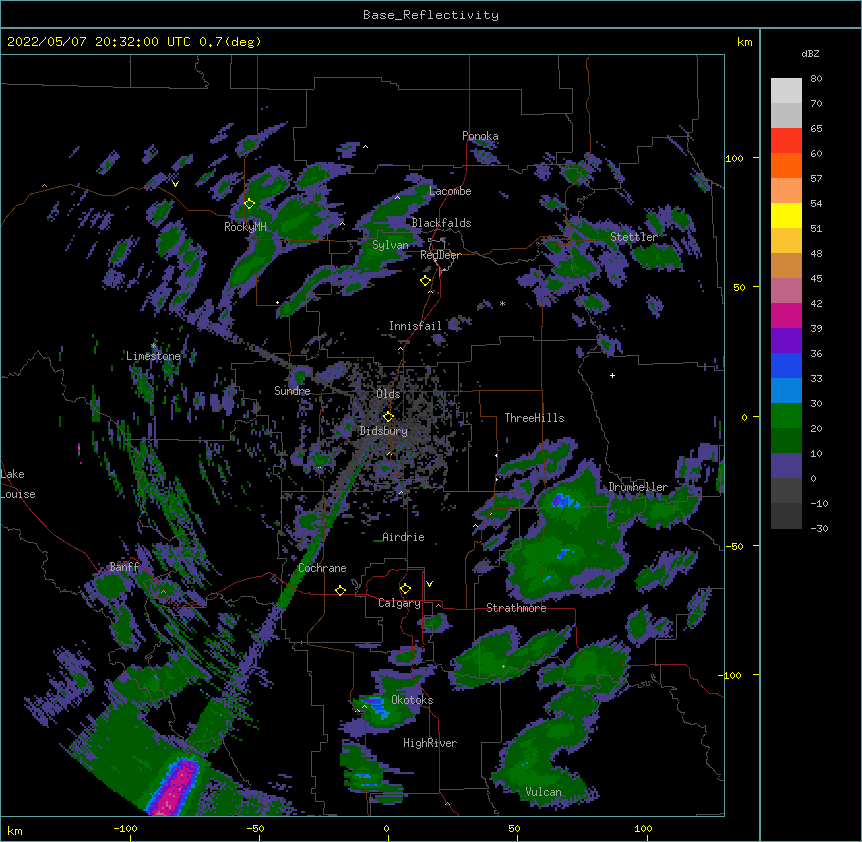Select the green 30 dBZ legend swatch
Viewport: 862px width, 842px height.
click(x=786, y=416)
